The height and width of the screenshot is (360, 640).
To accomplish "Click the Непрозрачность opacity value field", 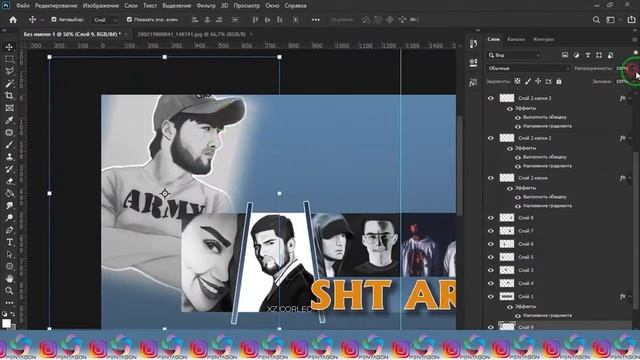I will pos(623,68).
